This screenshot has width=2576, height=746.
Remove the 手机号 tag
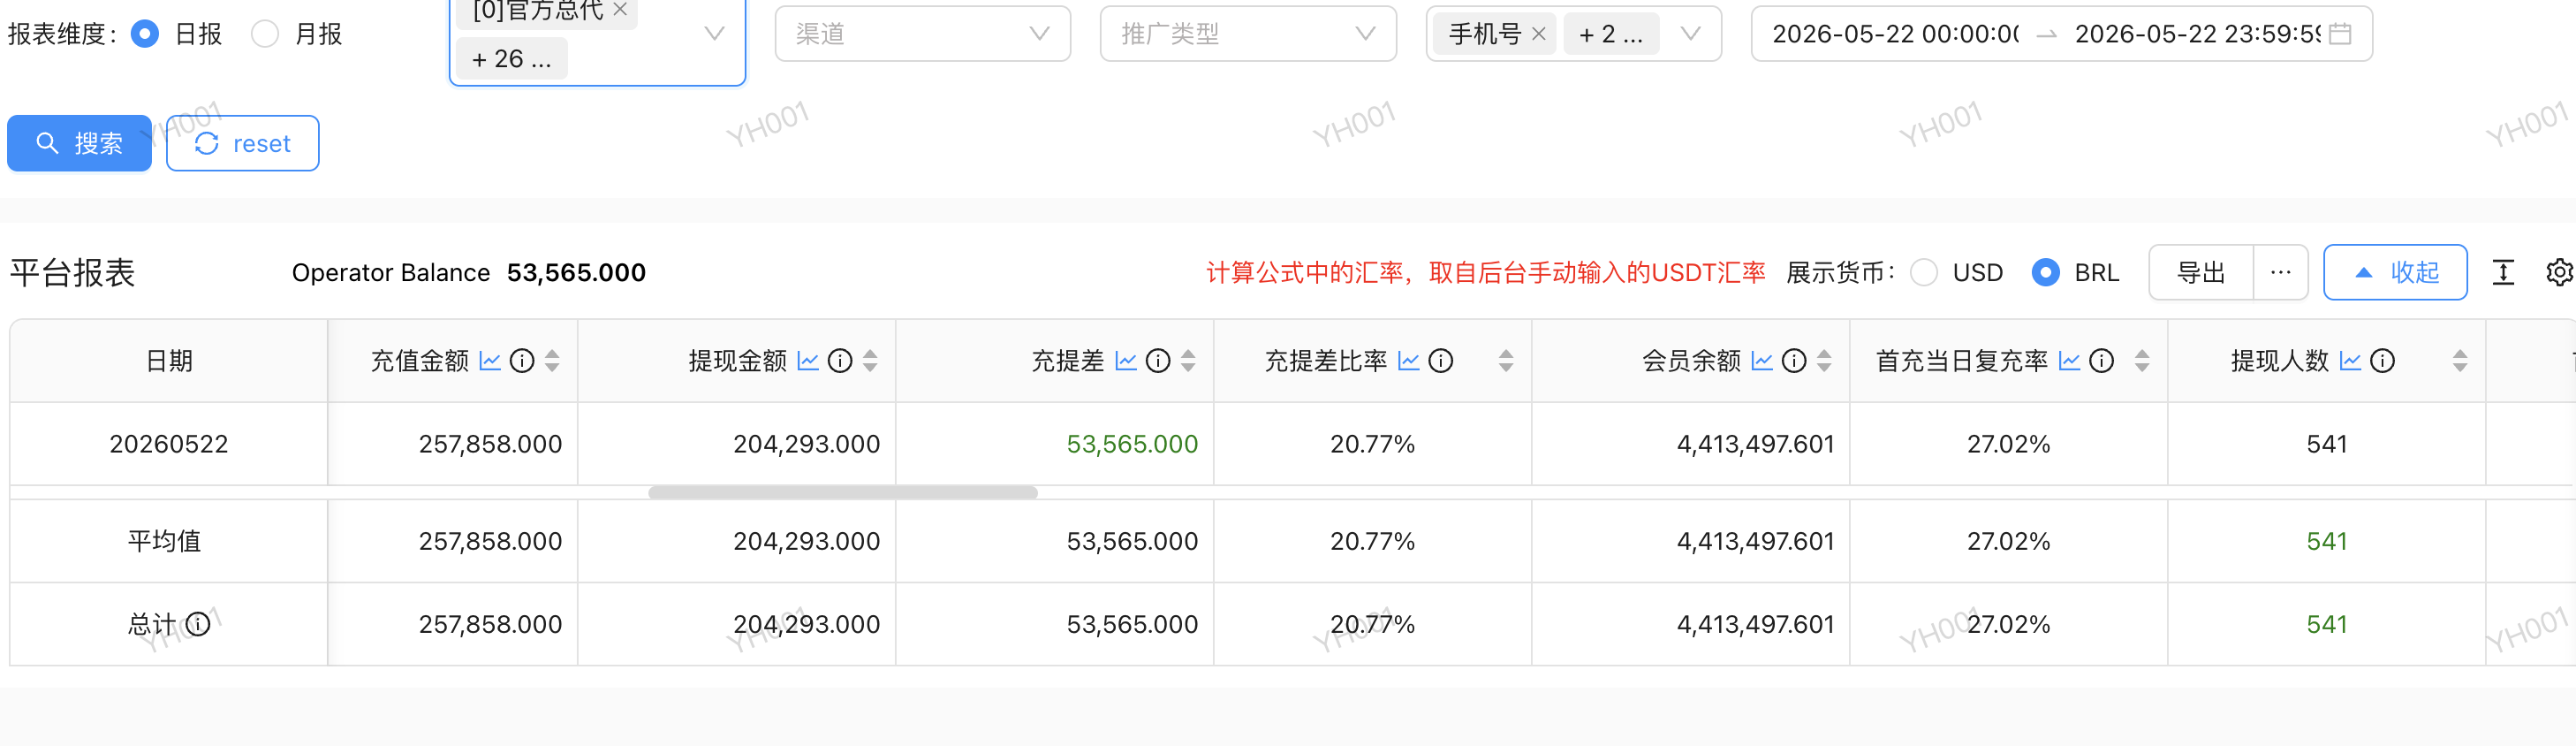[1539, 34]
